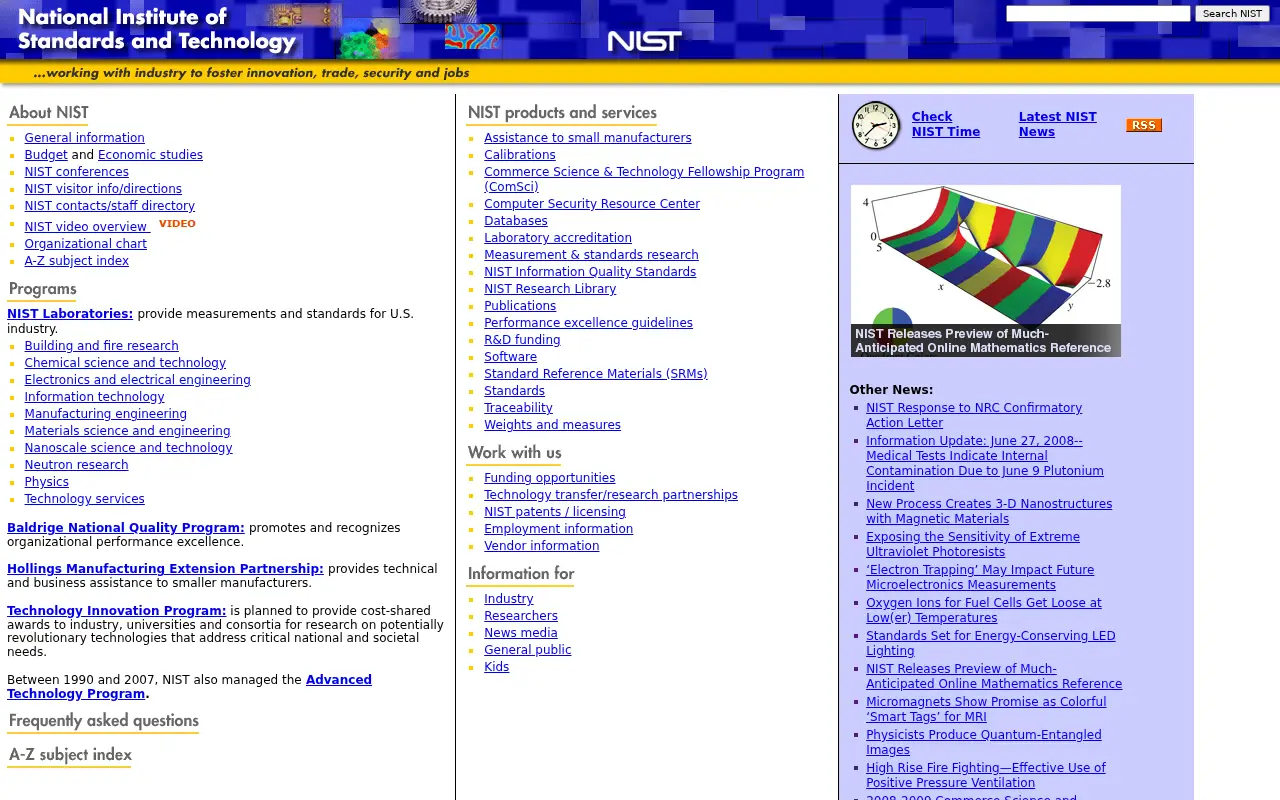This screenshot has width=1280, height=800.
Task: Open NIST conferences page
Action: [x=76, y=172]
